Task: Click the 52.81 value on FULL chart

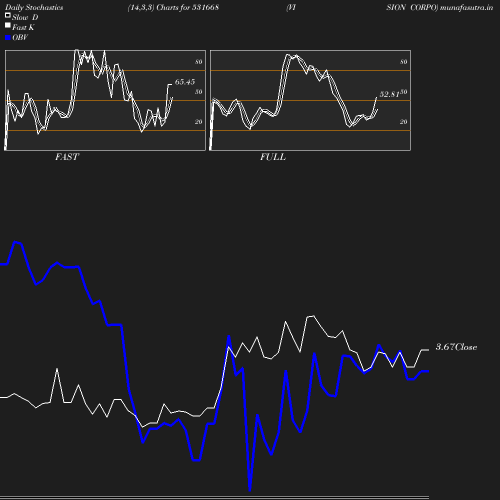Action: click(389, 94)
